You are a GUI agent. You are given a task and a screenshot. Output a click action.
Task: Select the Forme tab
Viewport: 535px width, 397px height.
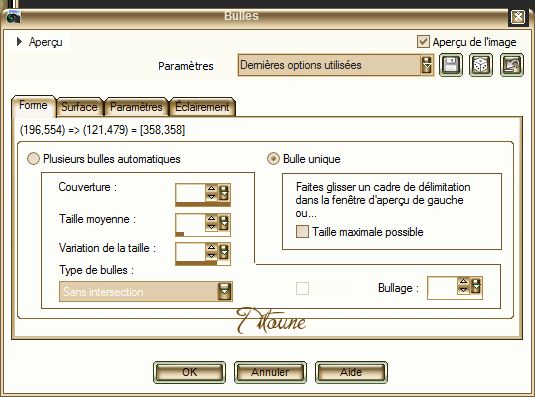coord(33,105)
